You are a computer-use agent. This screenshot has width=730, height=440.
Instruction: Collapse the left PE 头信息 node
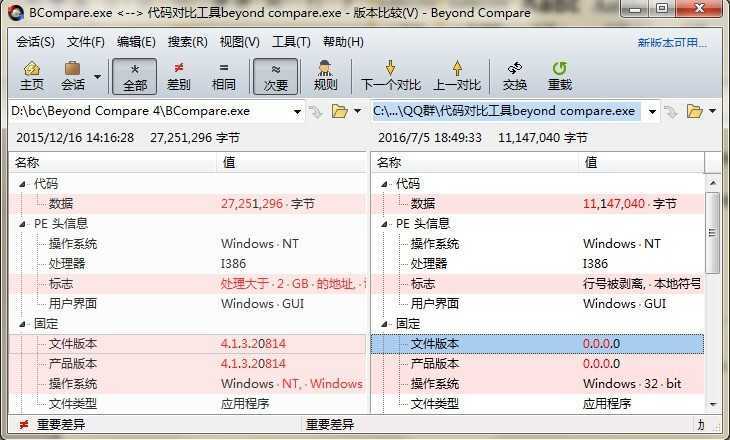22,224
